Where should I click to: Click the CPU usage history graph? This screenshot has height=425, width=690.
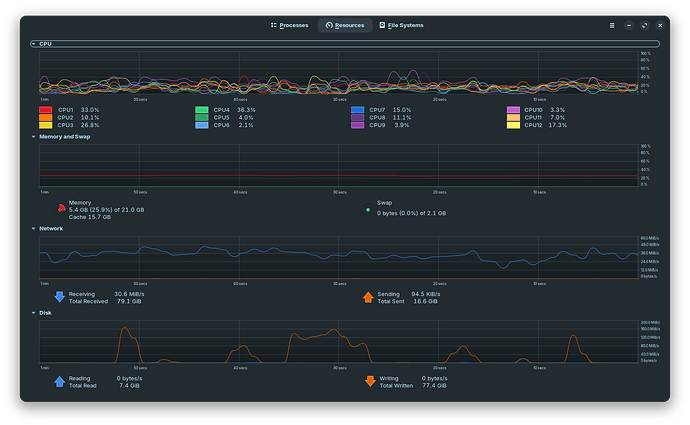(x=339, y=73)
